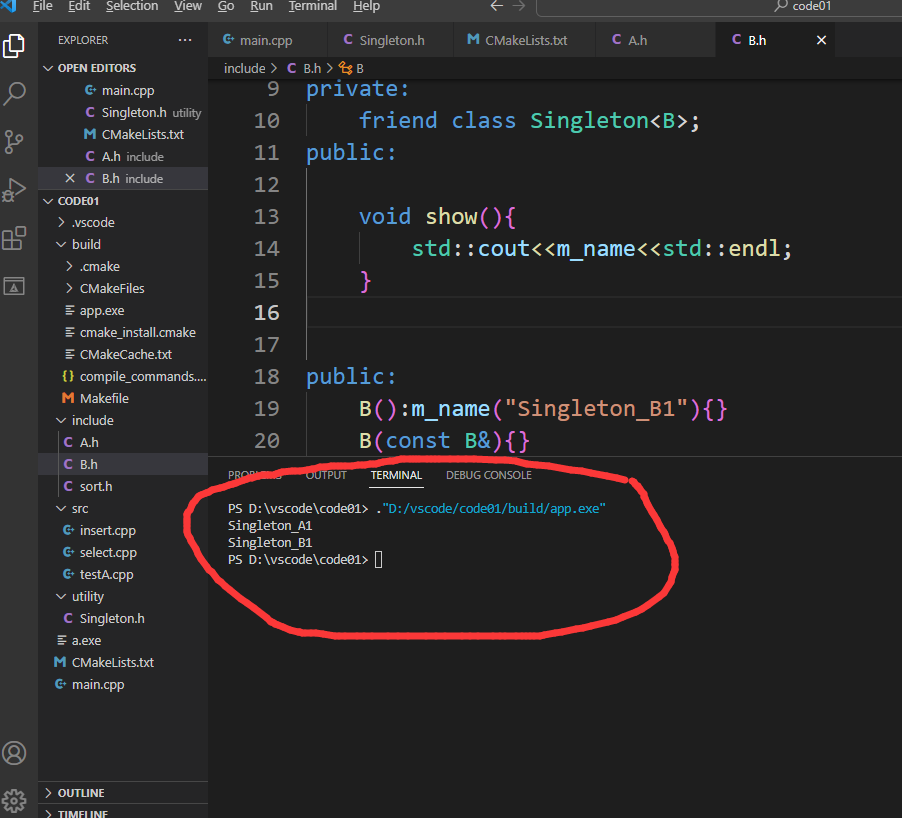
Task: Open CMakeCache.txt file
Action: coord(123,354)
